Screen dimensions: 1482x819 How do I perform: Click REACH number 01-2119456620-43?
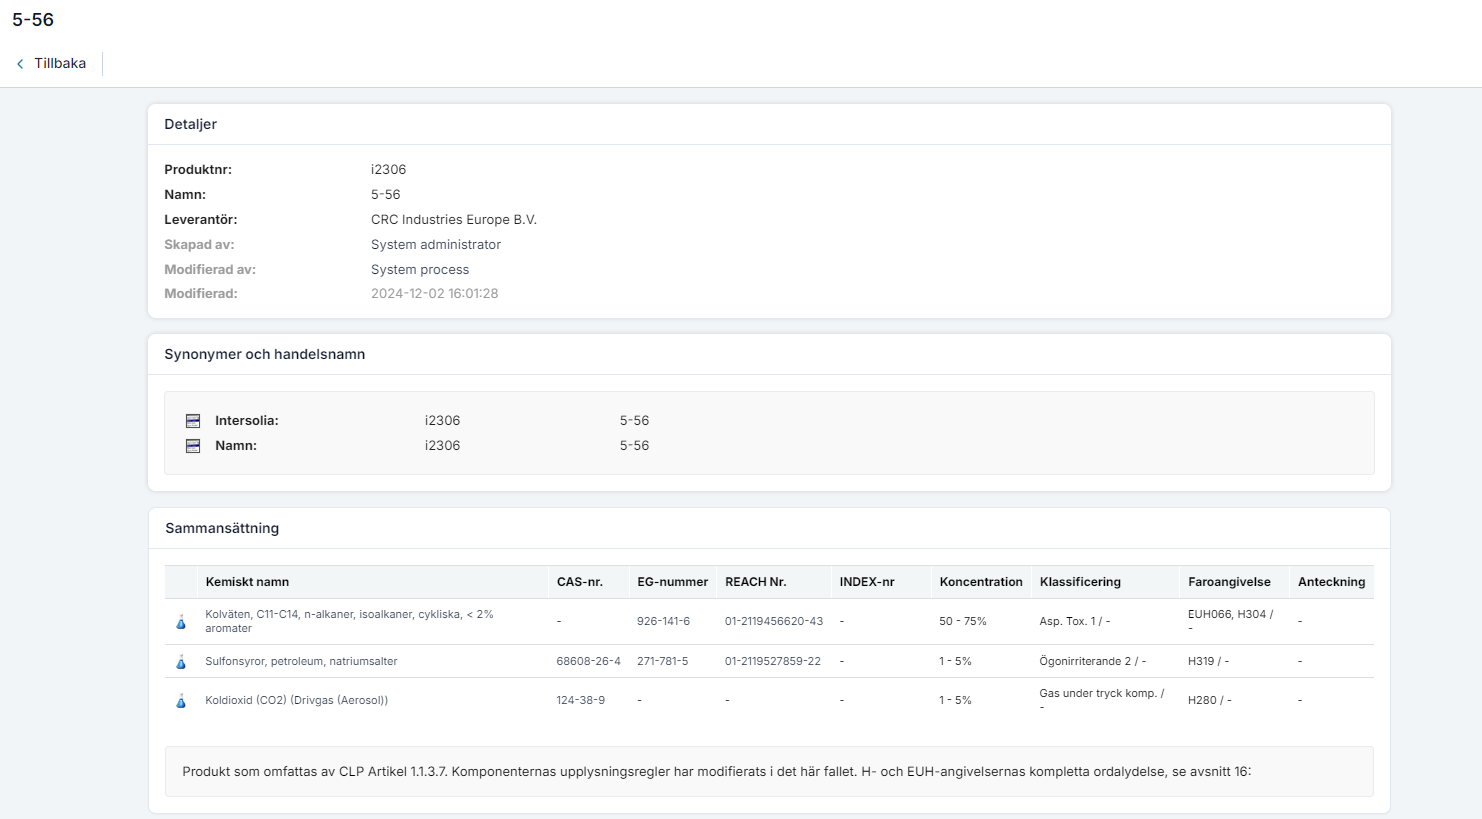[x=774, y=621]
